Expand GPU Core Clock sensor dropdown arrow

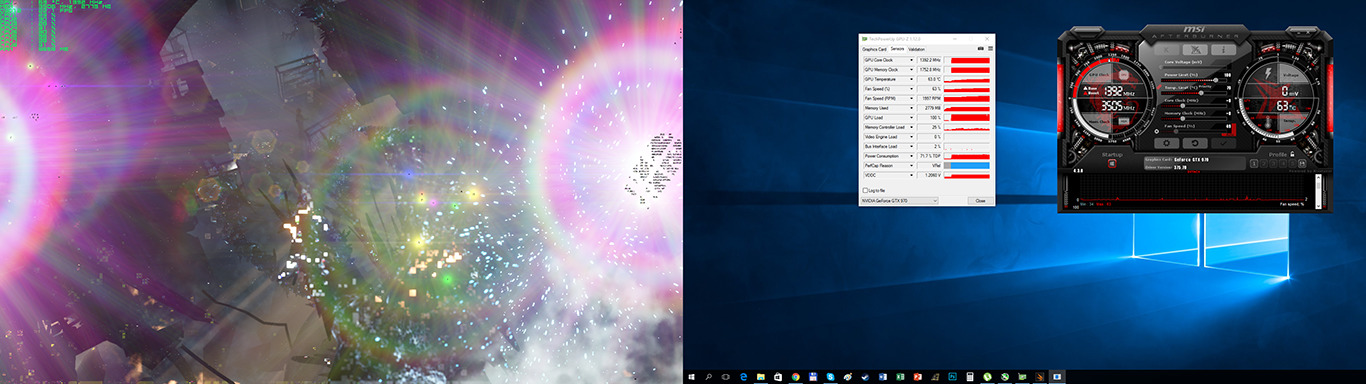pyautogui.click(x=912, y=59)
